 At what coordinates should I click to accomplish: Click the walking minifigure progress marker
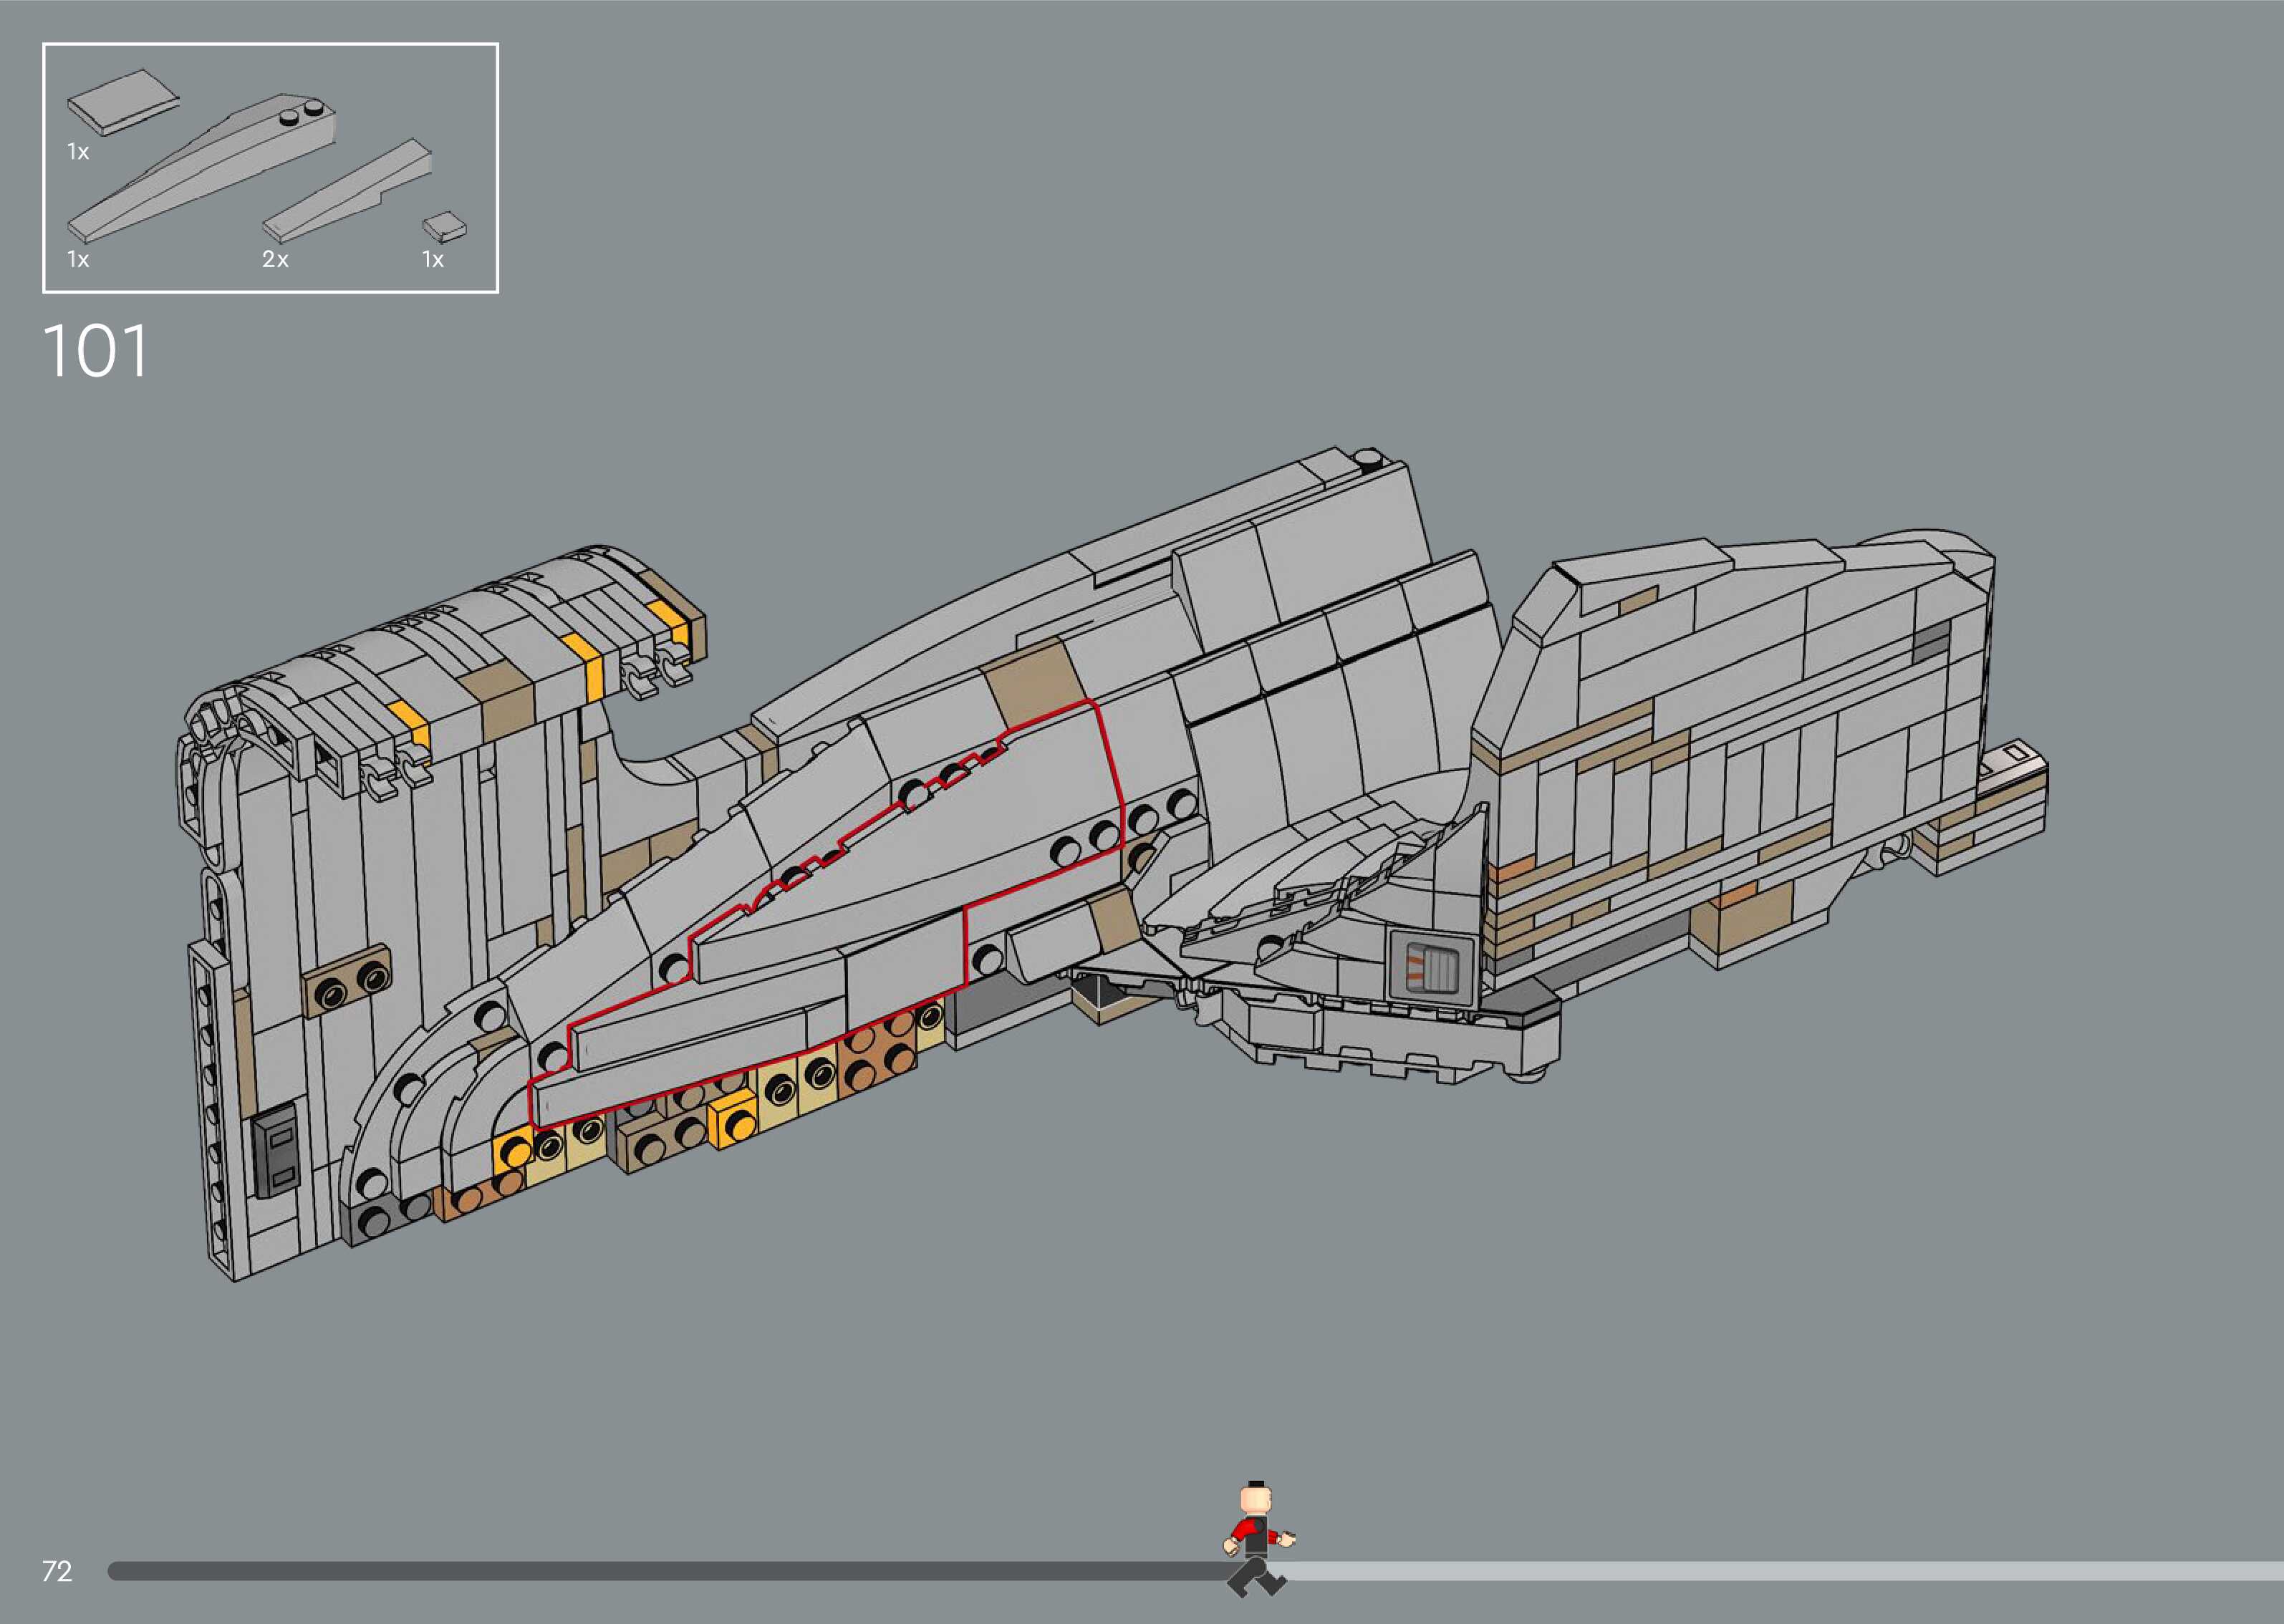pos(1258,1538)
